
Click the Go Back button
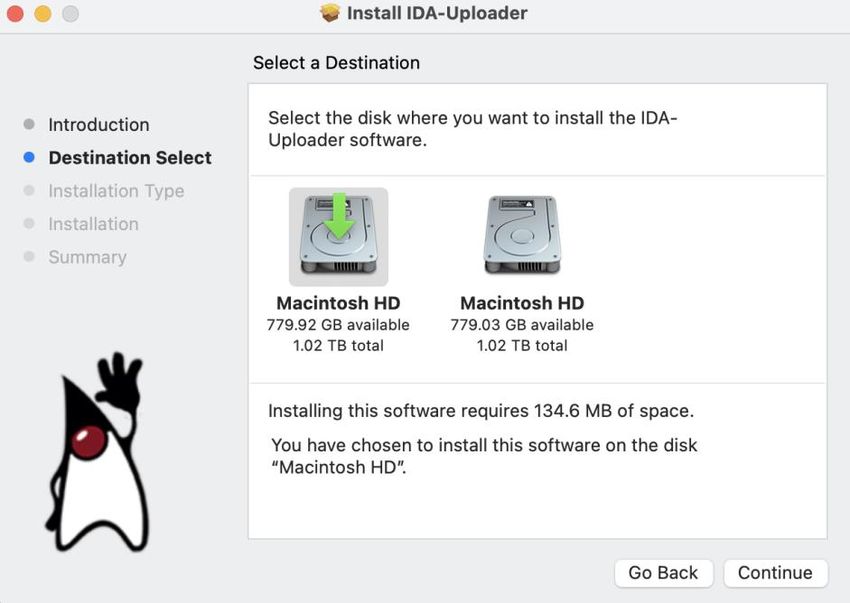point(663,573)
